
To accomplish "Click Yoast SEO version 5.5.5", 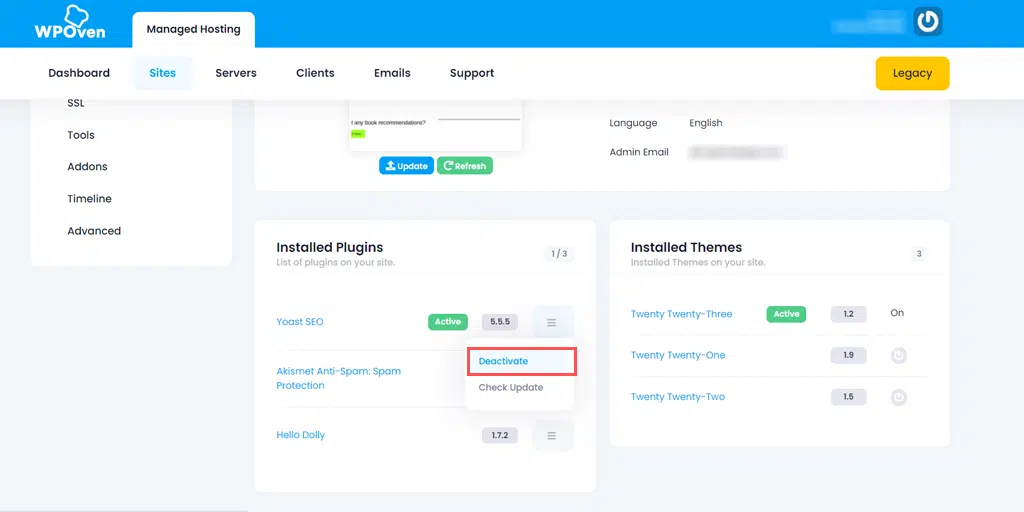I will pyautogui.click(x=500, y=322).
